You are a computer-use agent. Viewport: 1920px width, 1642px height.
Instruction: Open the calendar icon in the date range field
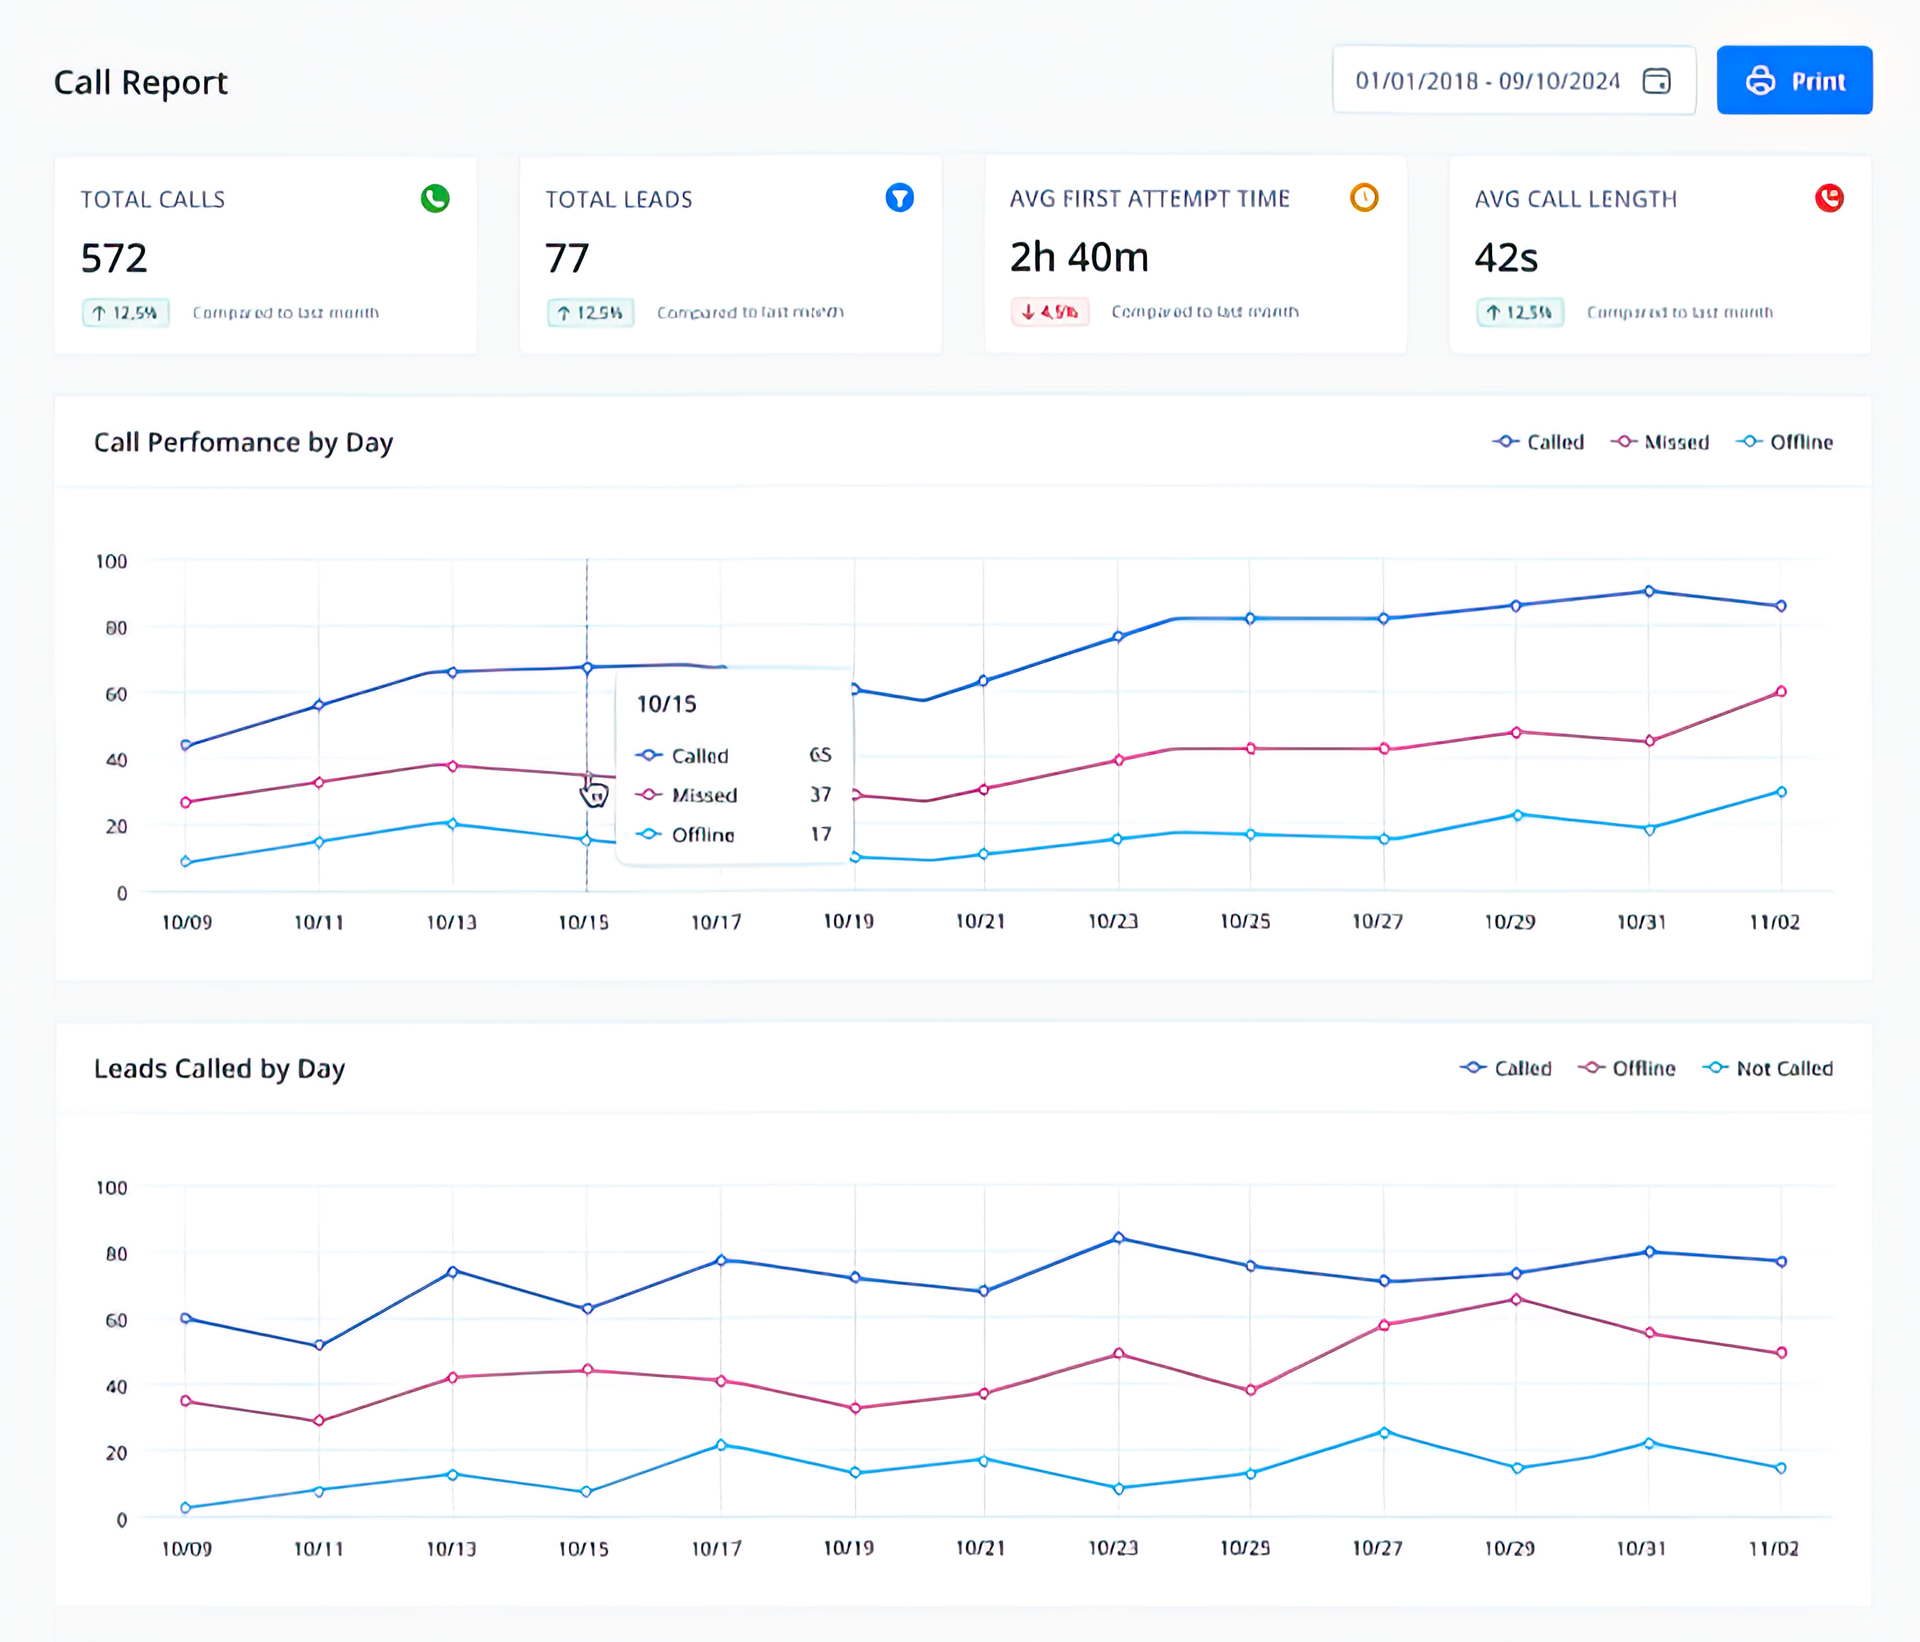1656,81
